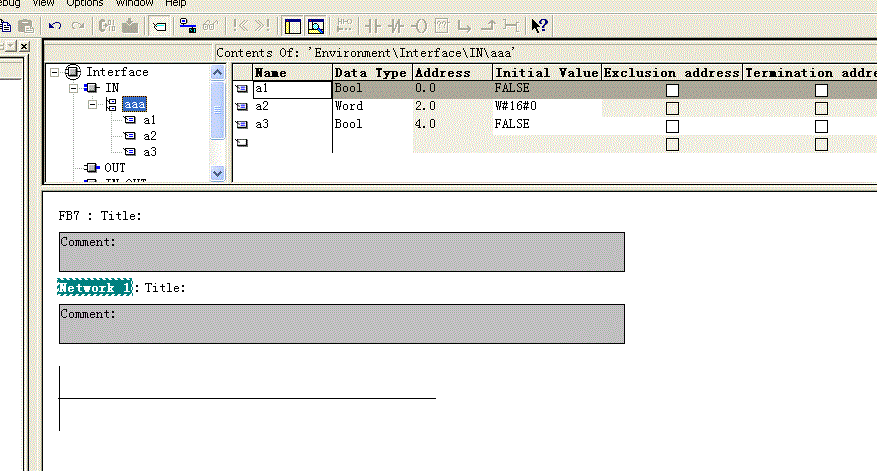Close the left side panel with X

pyautogui.click(x=24, y=46)
